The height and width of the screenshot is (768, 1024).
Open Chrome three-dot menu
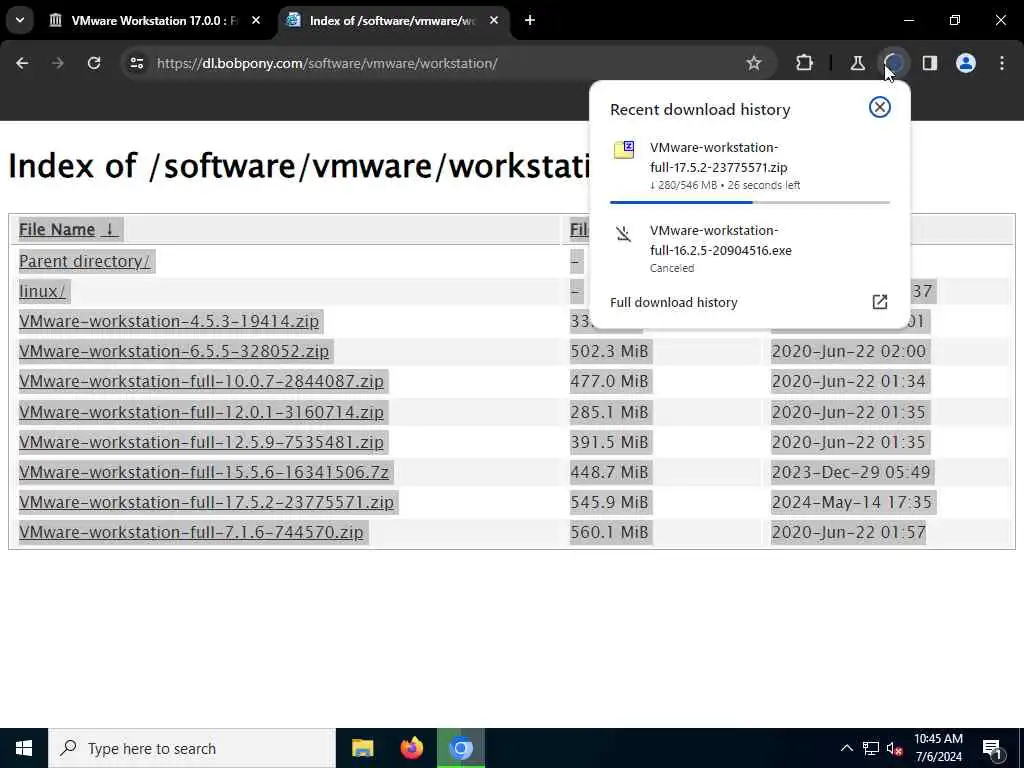coord(1002,63)
